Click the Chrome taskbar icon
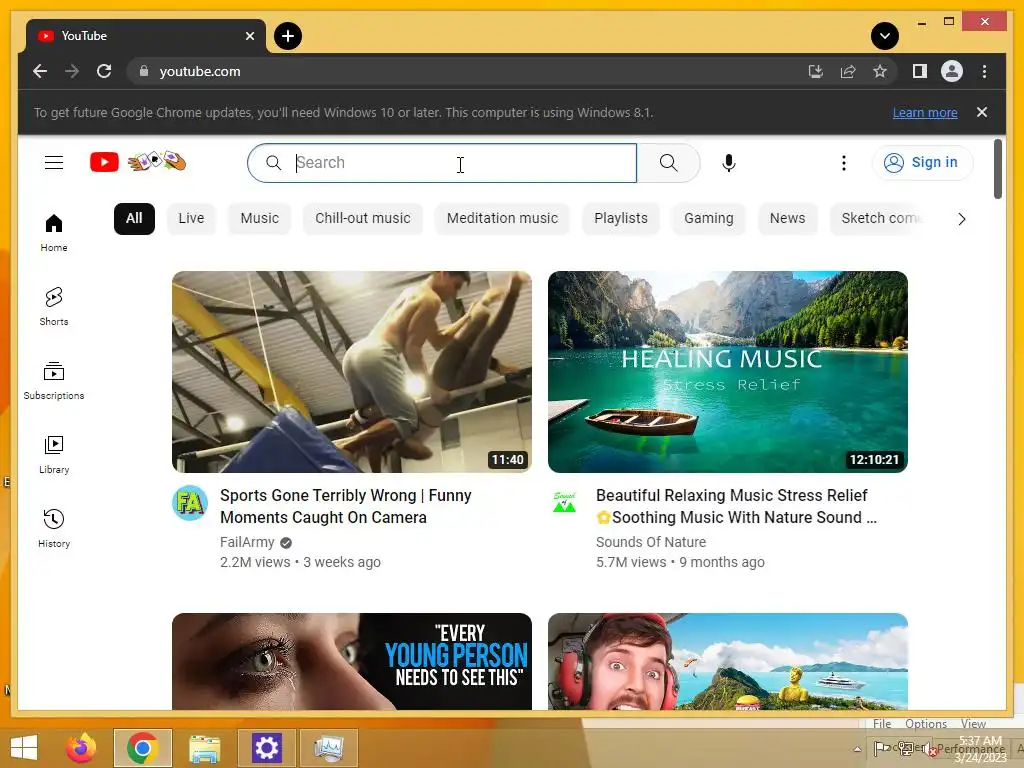1024x768 pixels. coord(142,748)
